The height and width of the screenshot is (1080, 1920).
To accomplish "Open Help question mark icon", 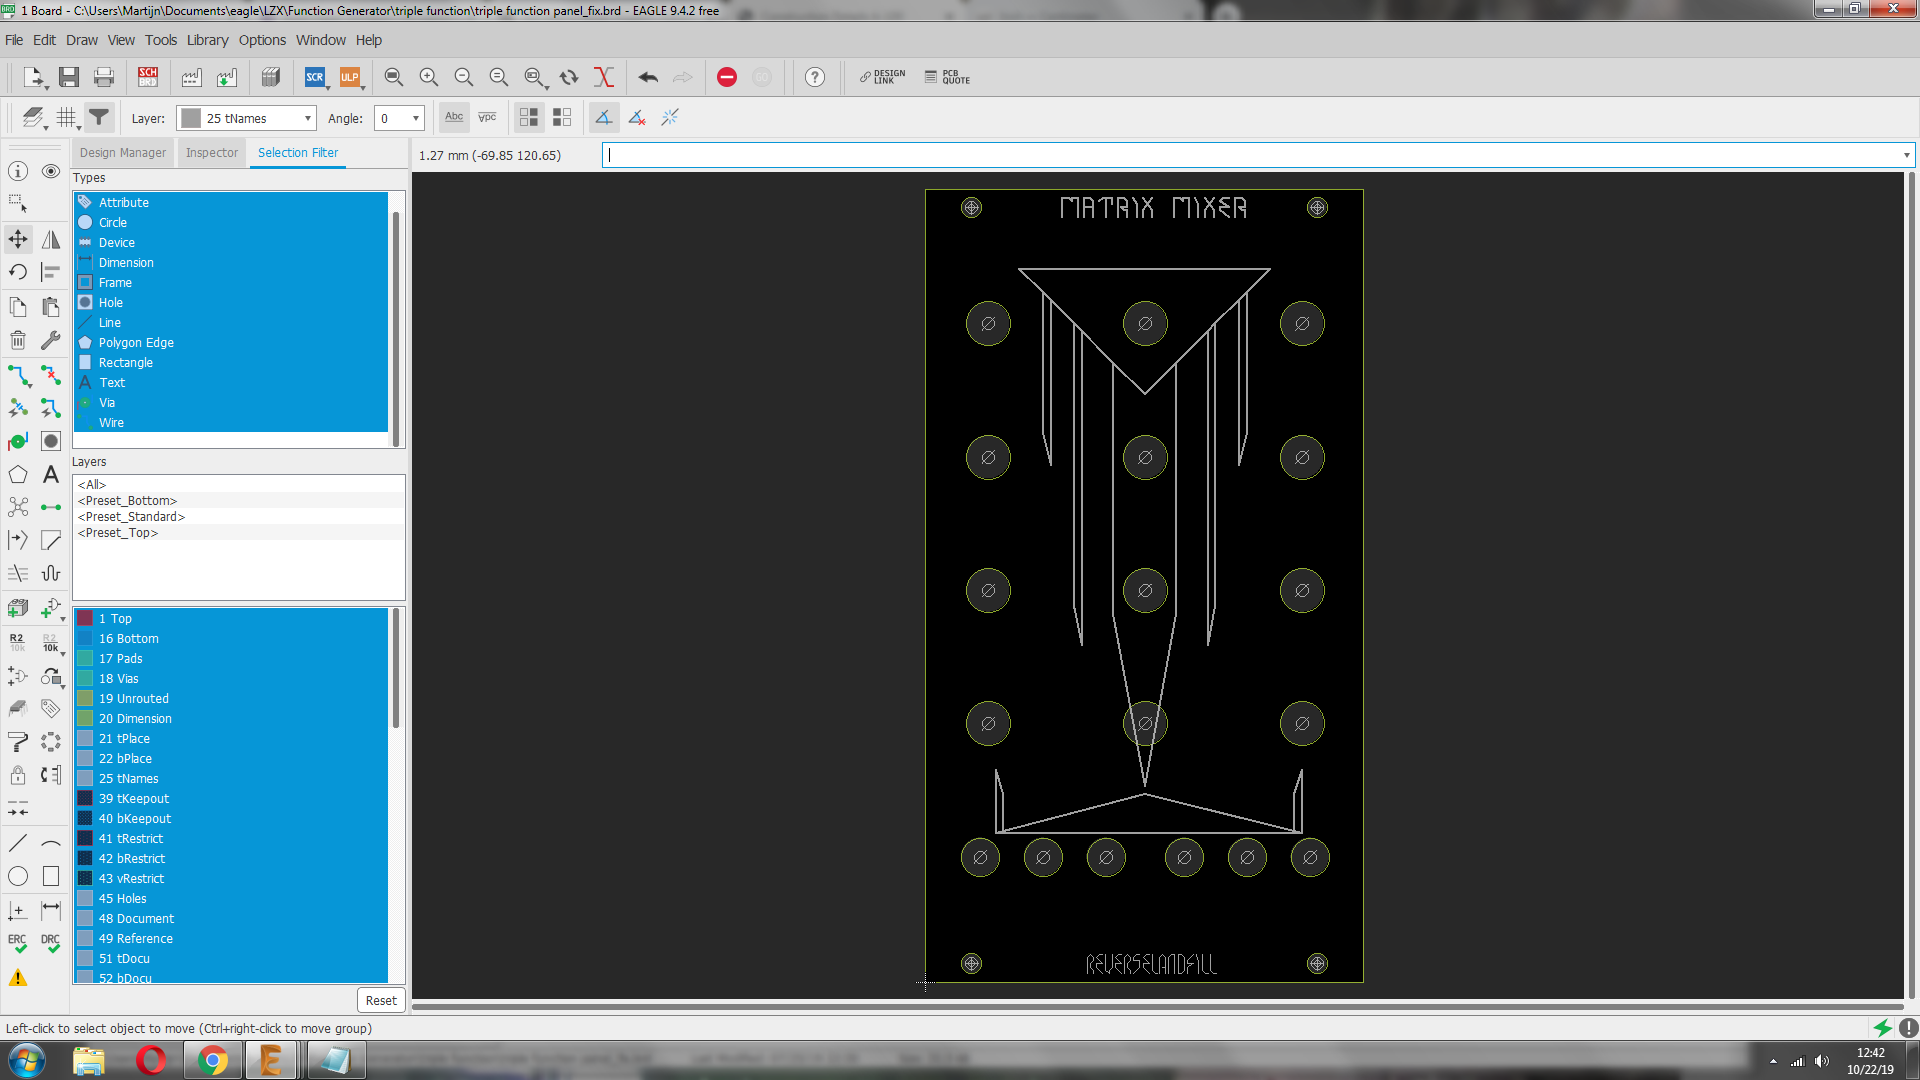I will (815, 77).
